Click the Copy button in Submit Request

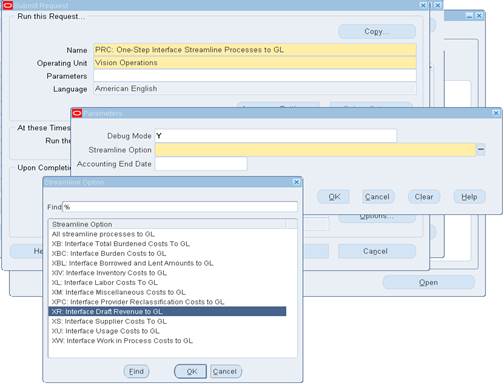click(x=377, y=31)
